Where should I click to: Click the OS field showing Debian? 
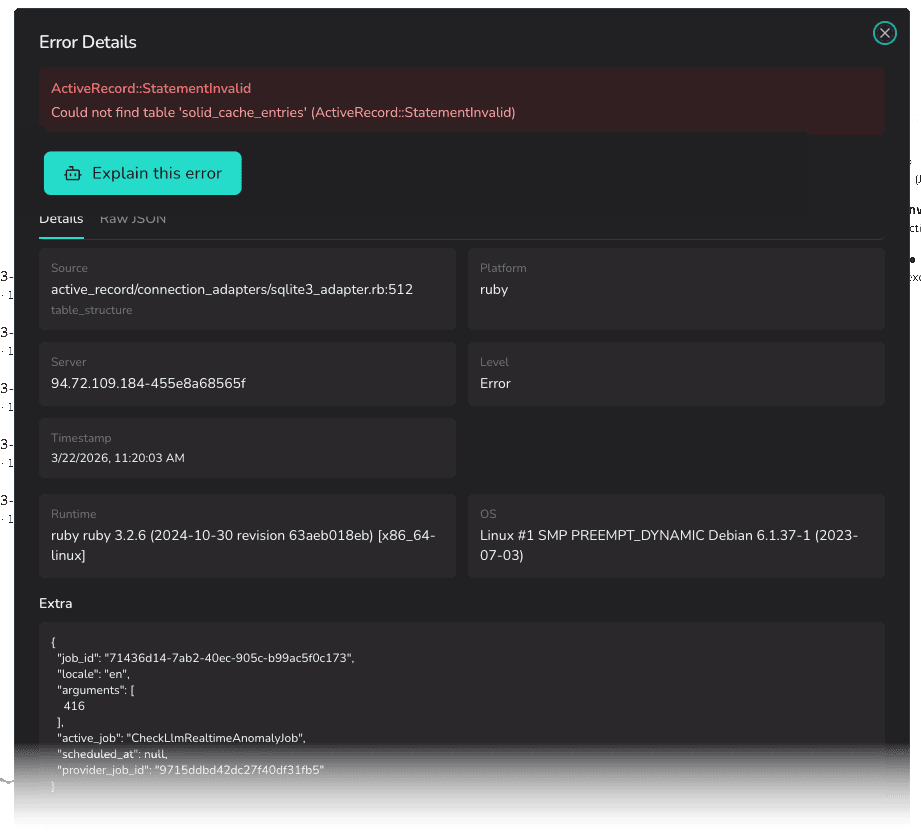pos(676,536)
